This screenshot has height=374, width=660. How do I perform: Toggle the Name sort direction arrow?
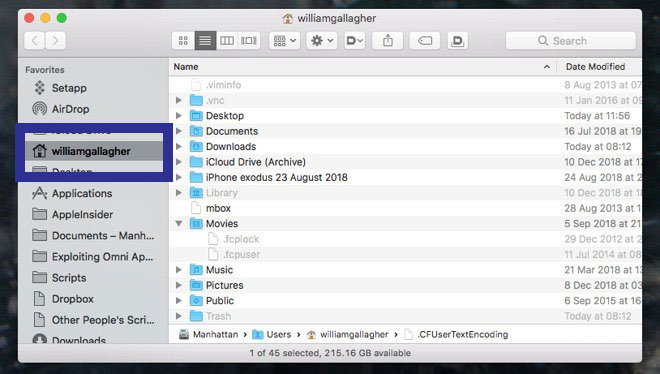coord(546,67)
